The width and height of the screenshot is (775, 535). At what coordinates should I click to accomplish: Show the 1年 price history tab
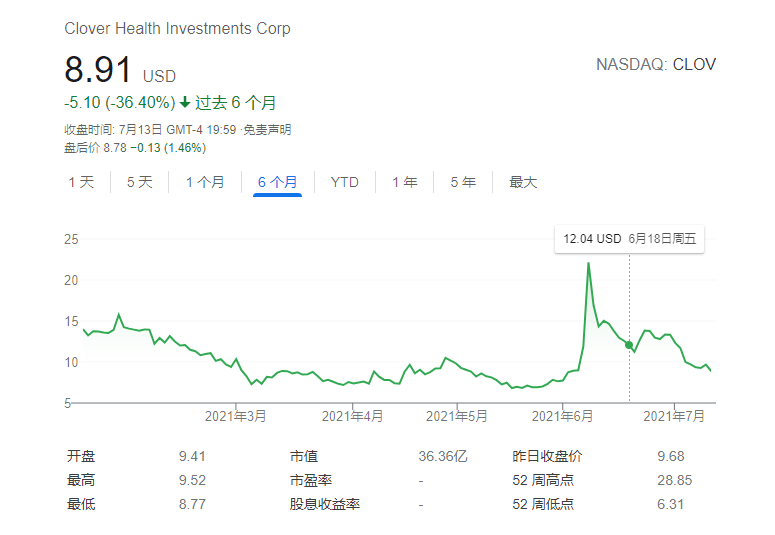coord(404,182)
